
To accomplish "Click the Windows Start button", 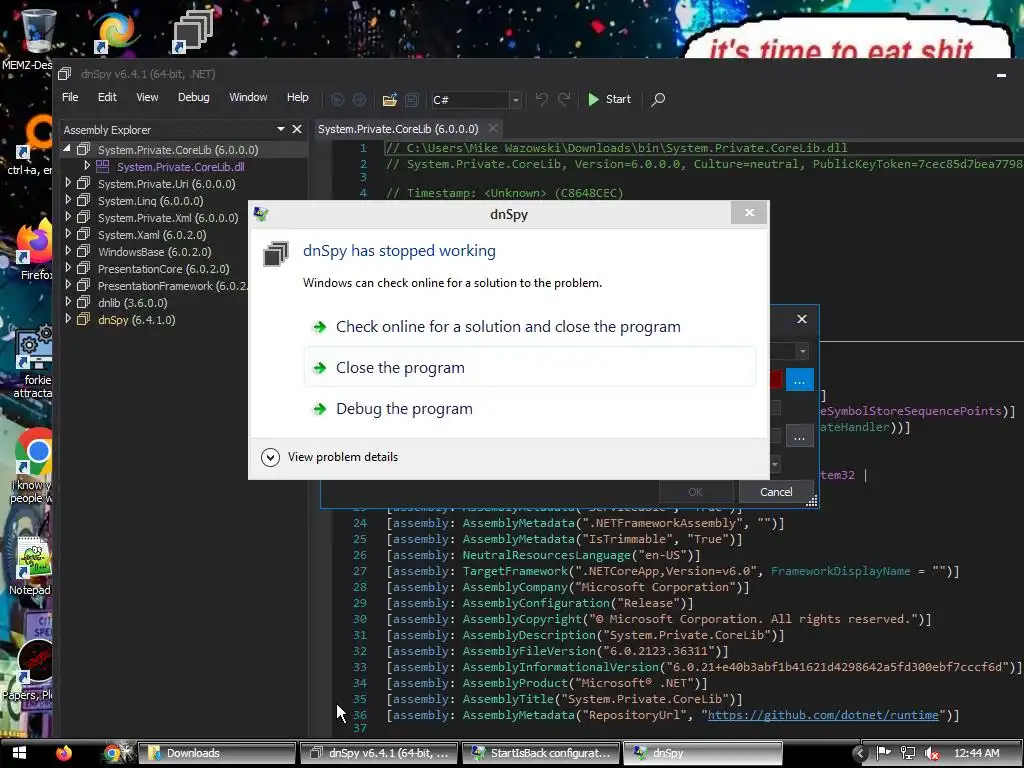I will pos(19,753).
